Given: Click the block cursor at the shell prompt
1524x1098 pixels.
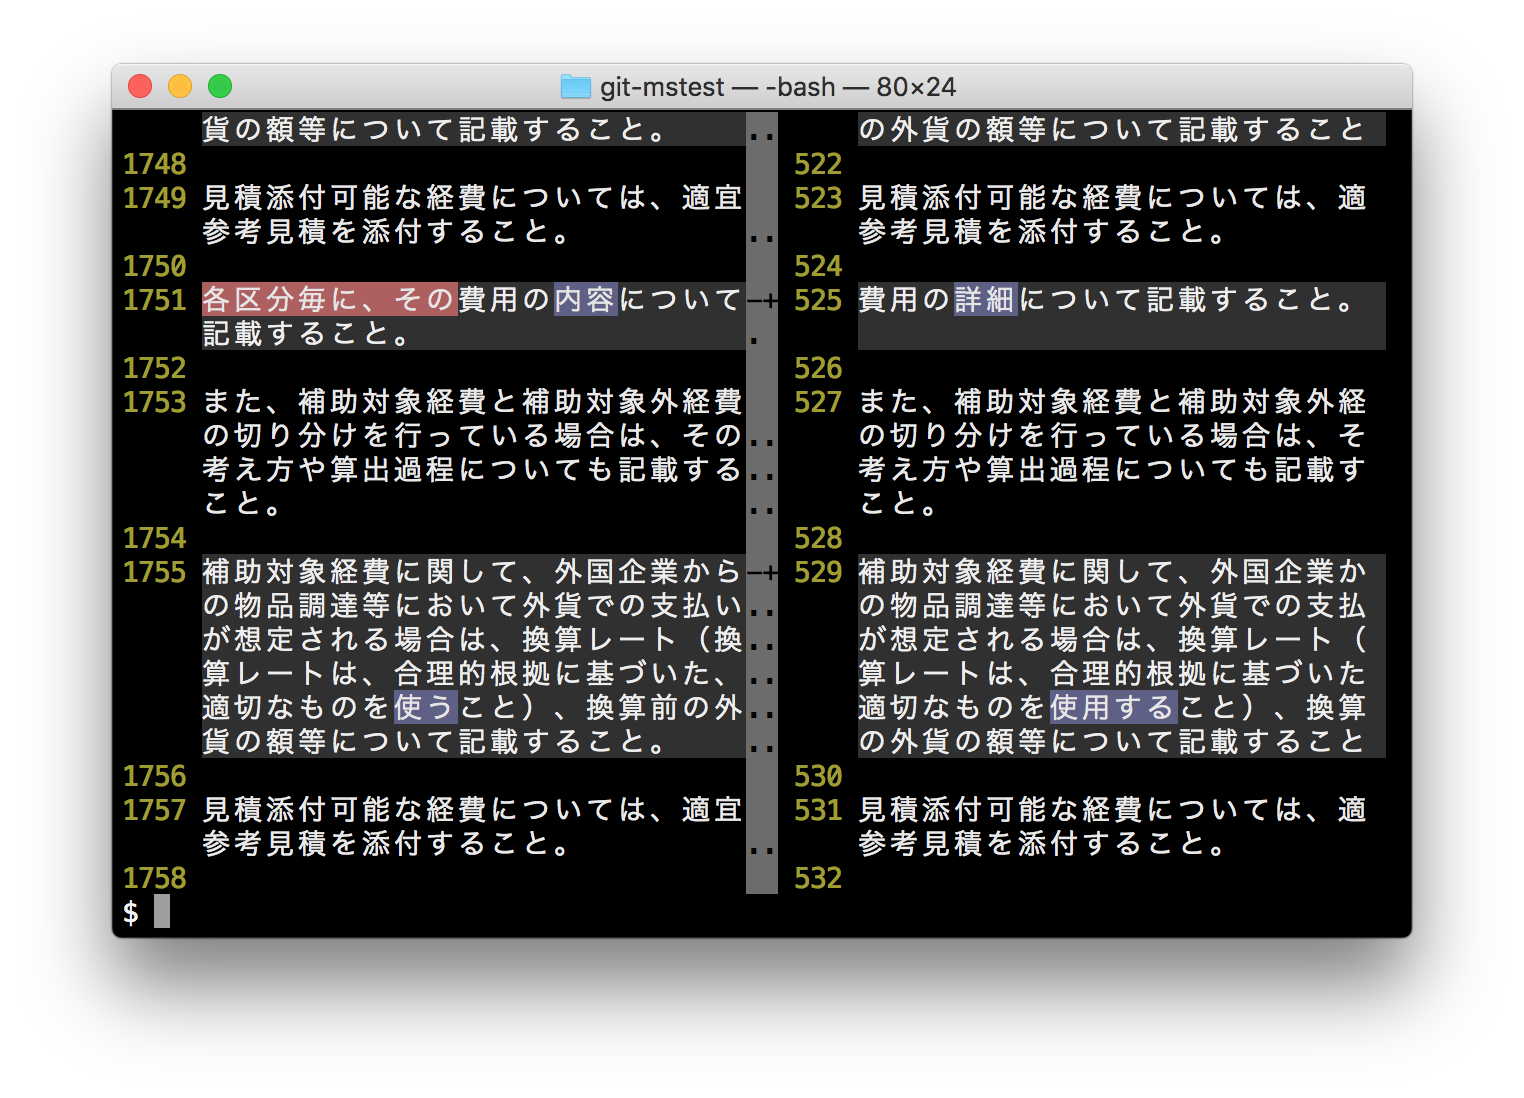Looking at the screenshot, I should [x=161, y=911].
